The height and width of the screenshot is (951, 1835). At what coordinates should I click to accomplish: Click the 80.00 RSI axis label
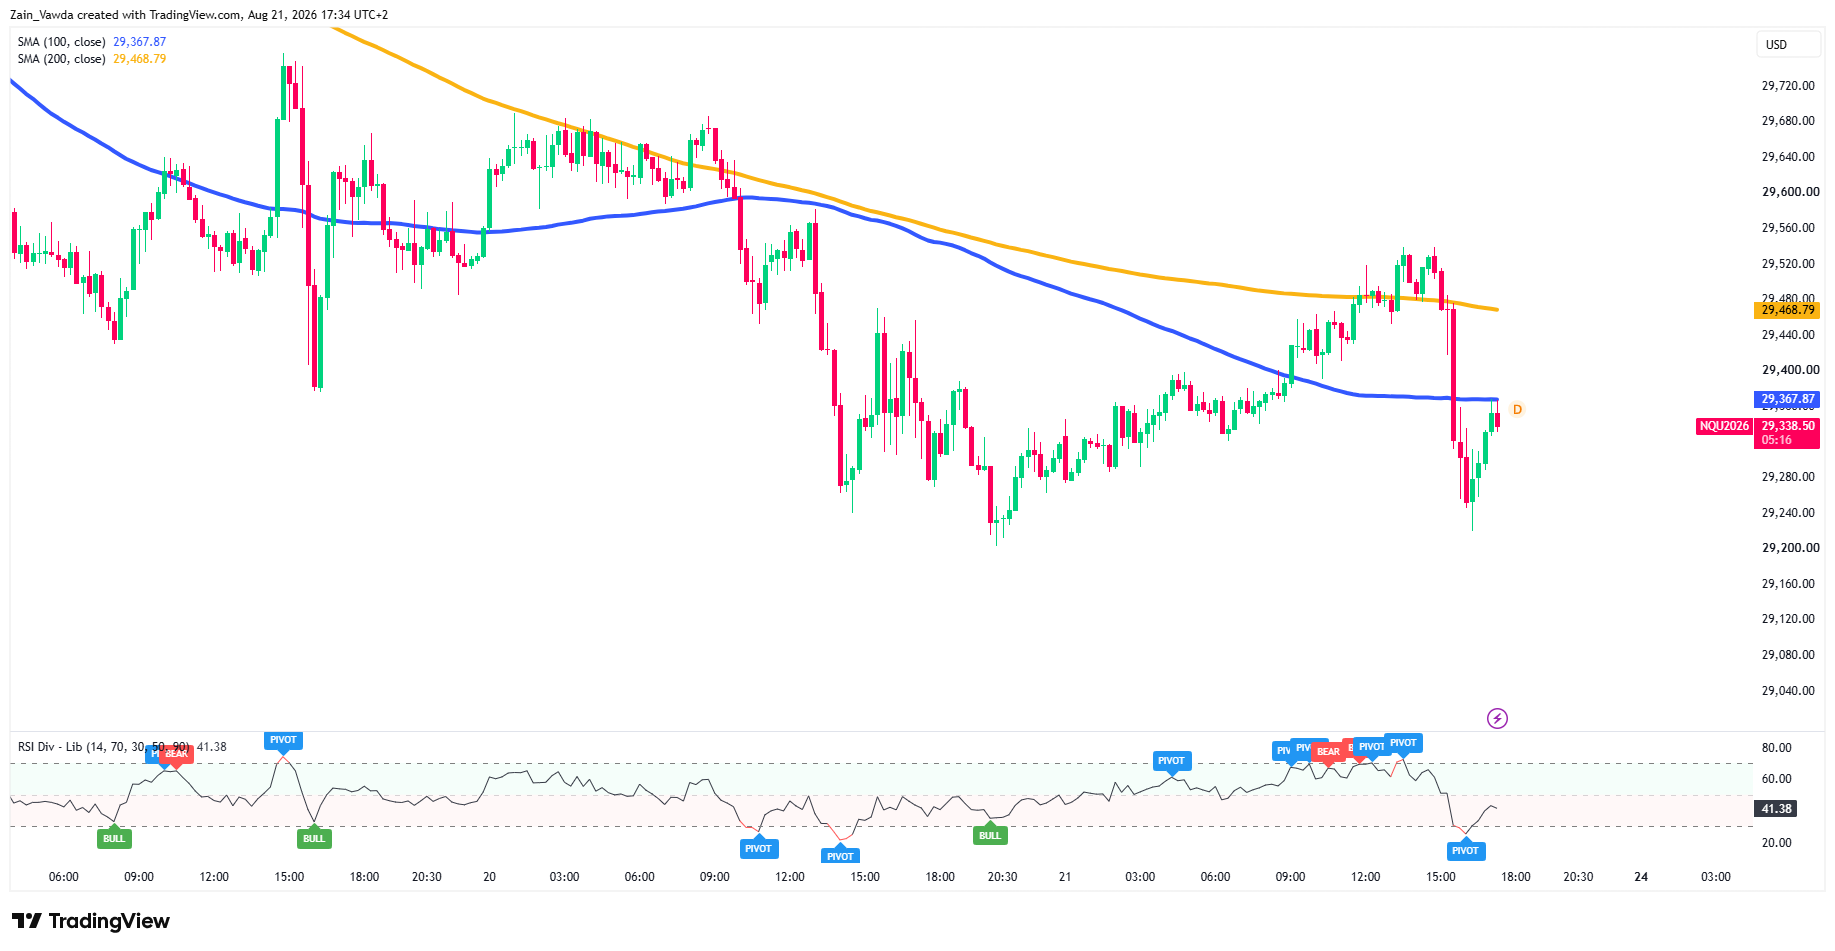point(1776,748)
